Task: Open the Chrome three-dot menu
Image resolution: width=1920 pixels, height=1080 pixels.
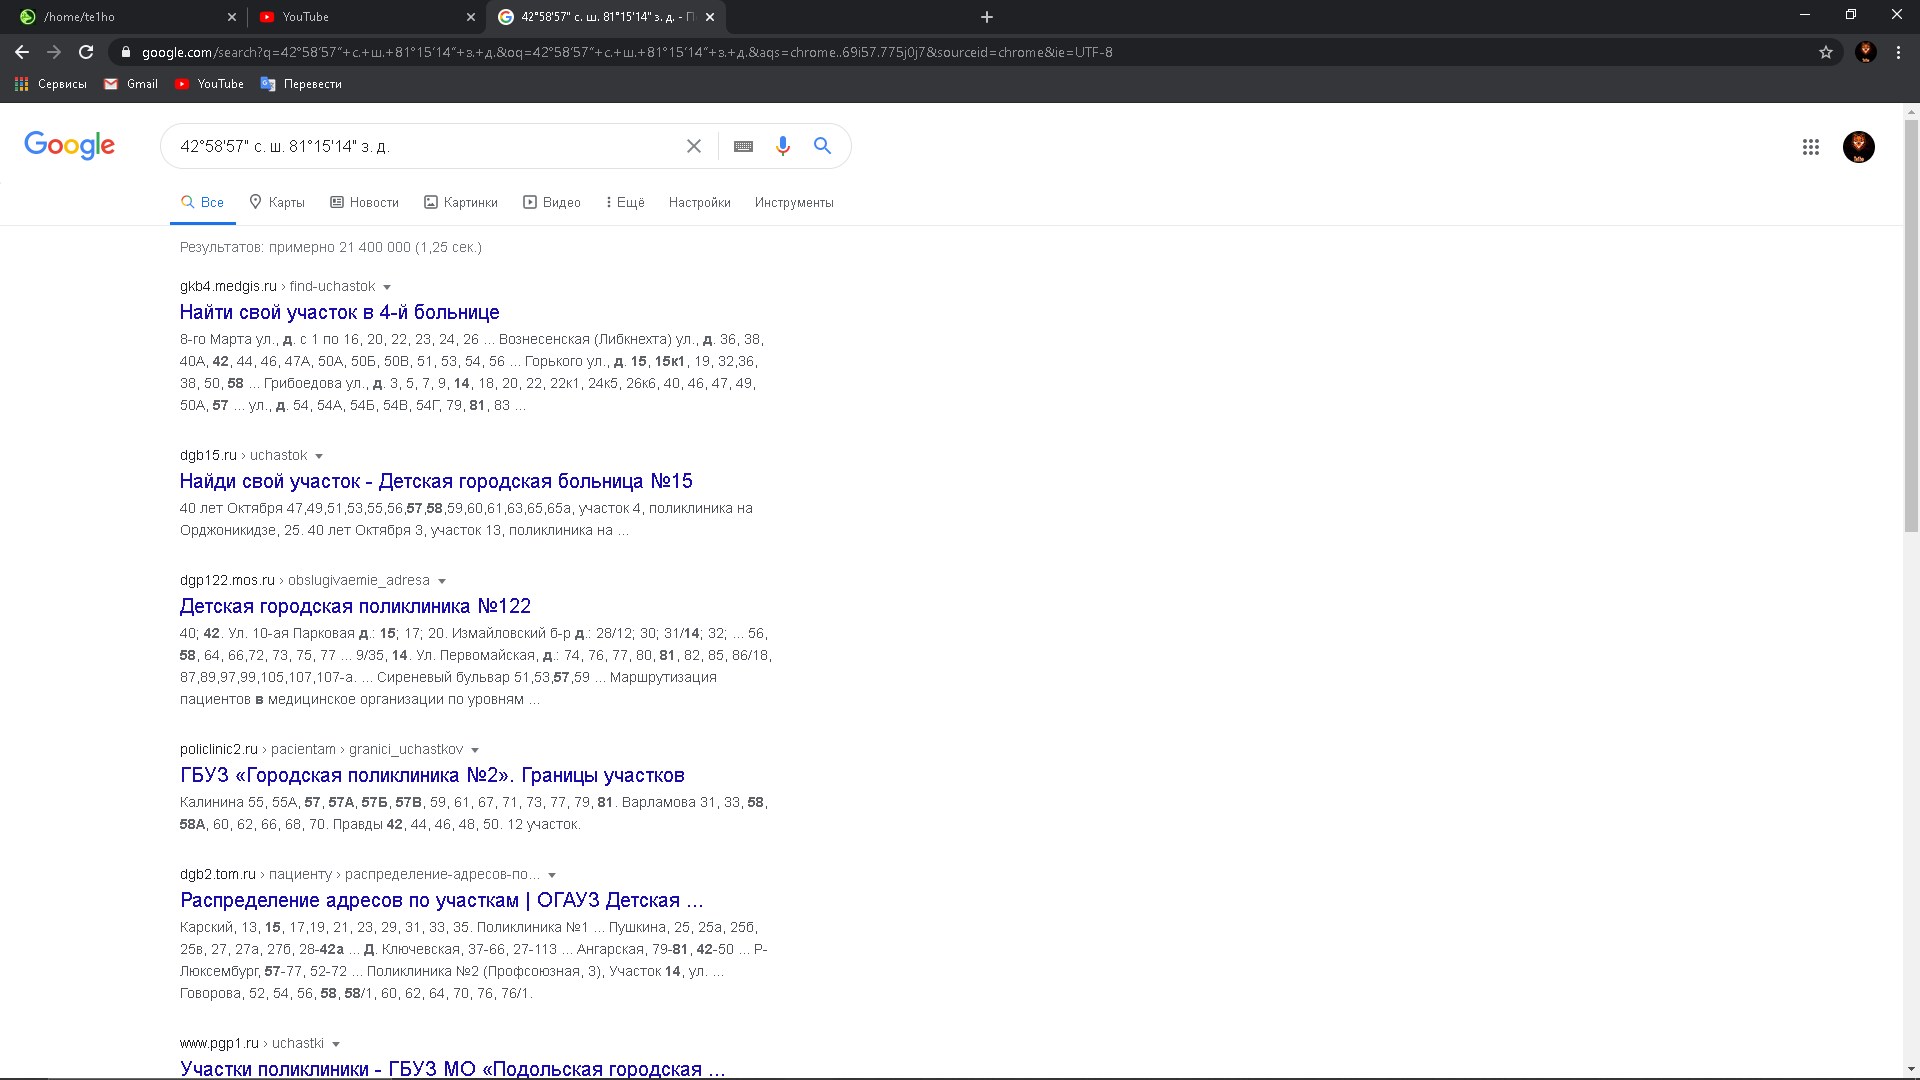Action: click(x=1898, y=52)
